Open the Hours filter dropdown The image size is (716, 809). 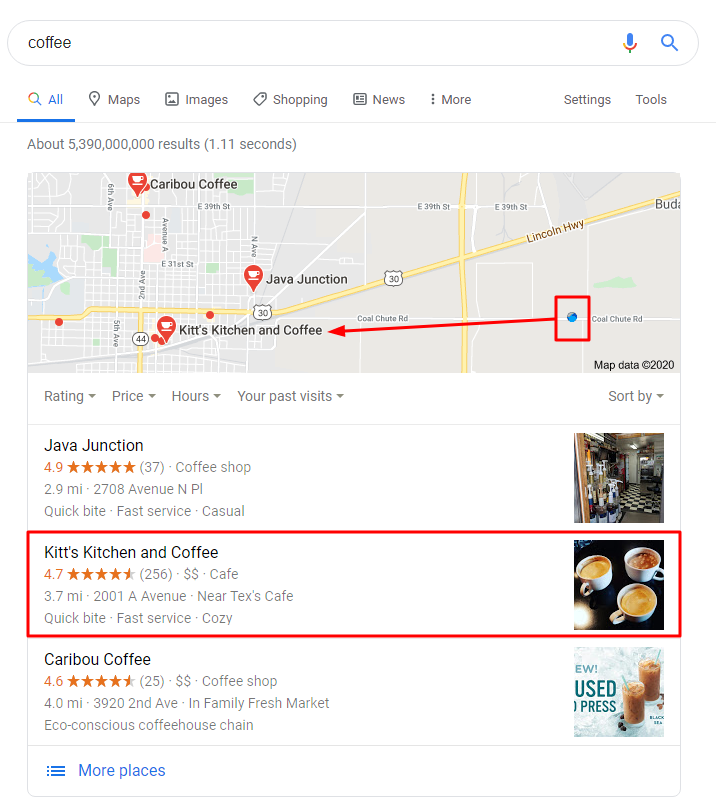coord(196,396)
